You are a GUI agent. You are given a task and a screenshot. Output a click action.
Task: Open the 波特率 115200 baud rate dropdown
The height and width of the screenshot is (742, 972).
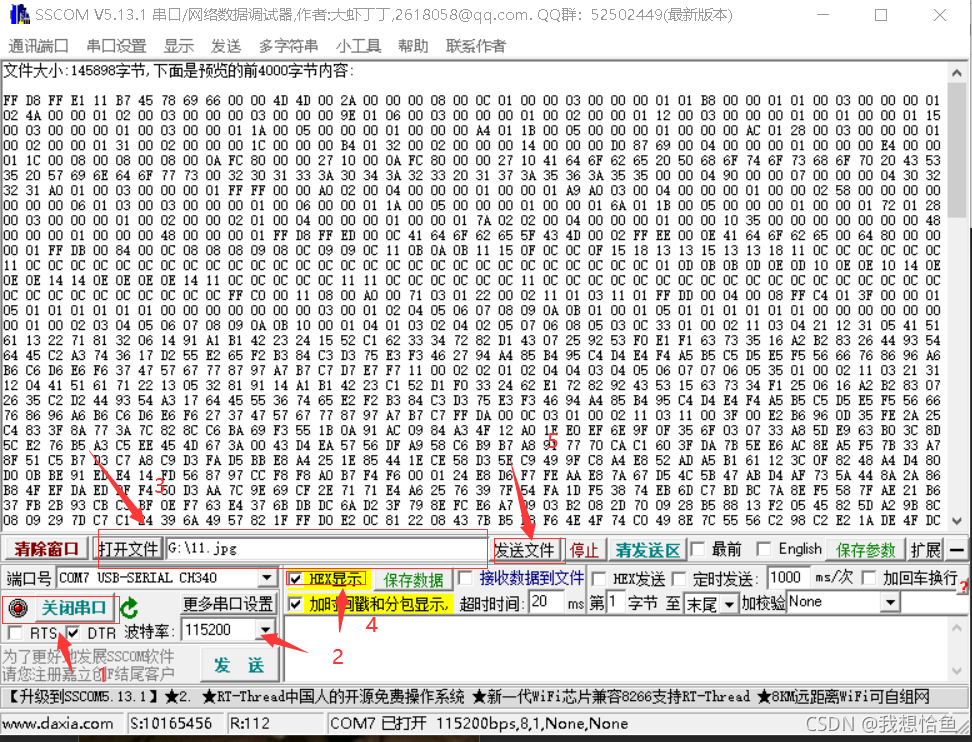click(x=265, y=630)
